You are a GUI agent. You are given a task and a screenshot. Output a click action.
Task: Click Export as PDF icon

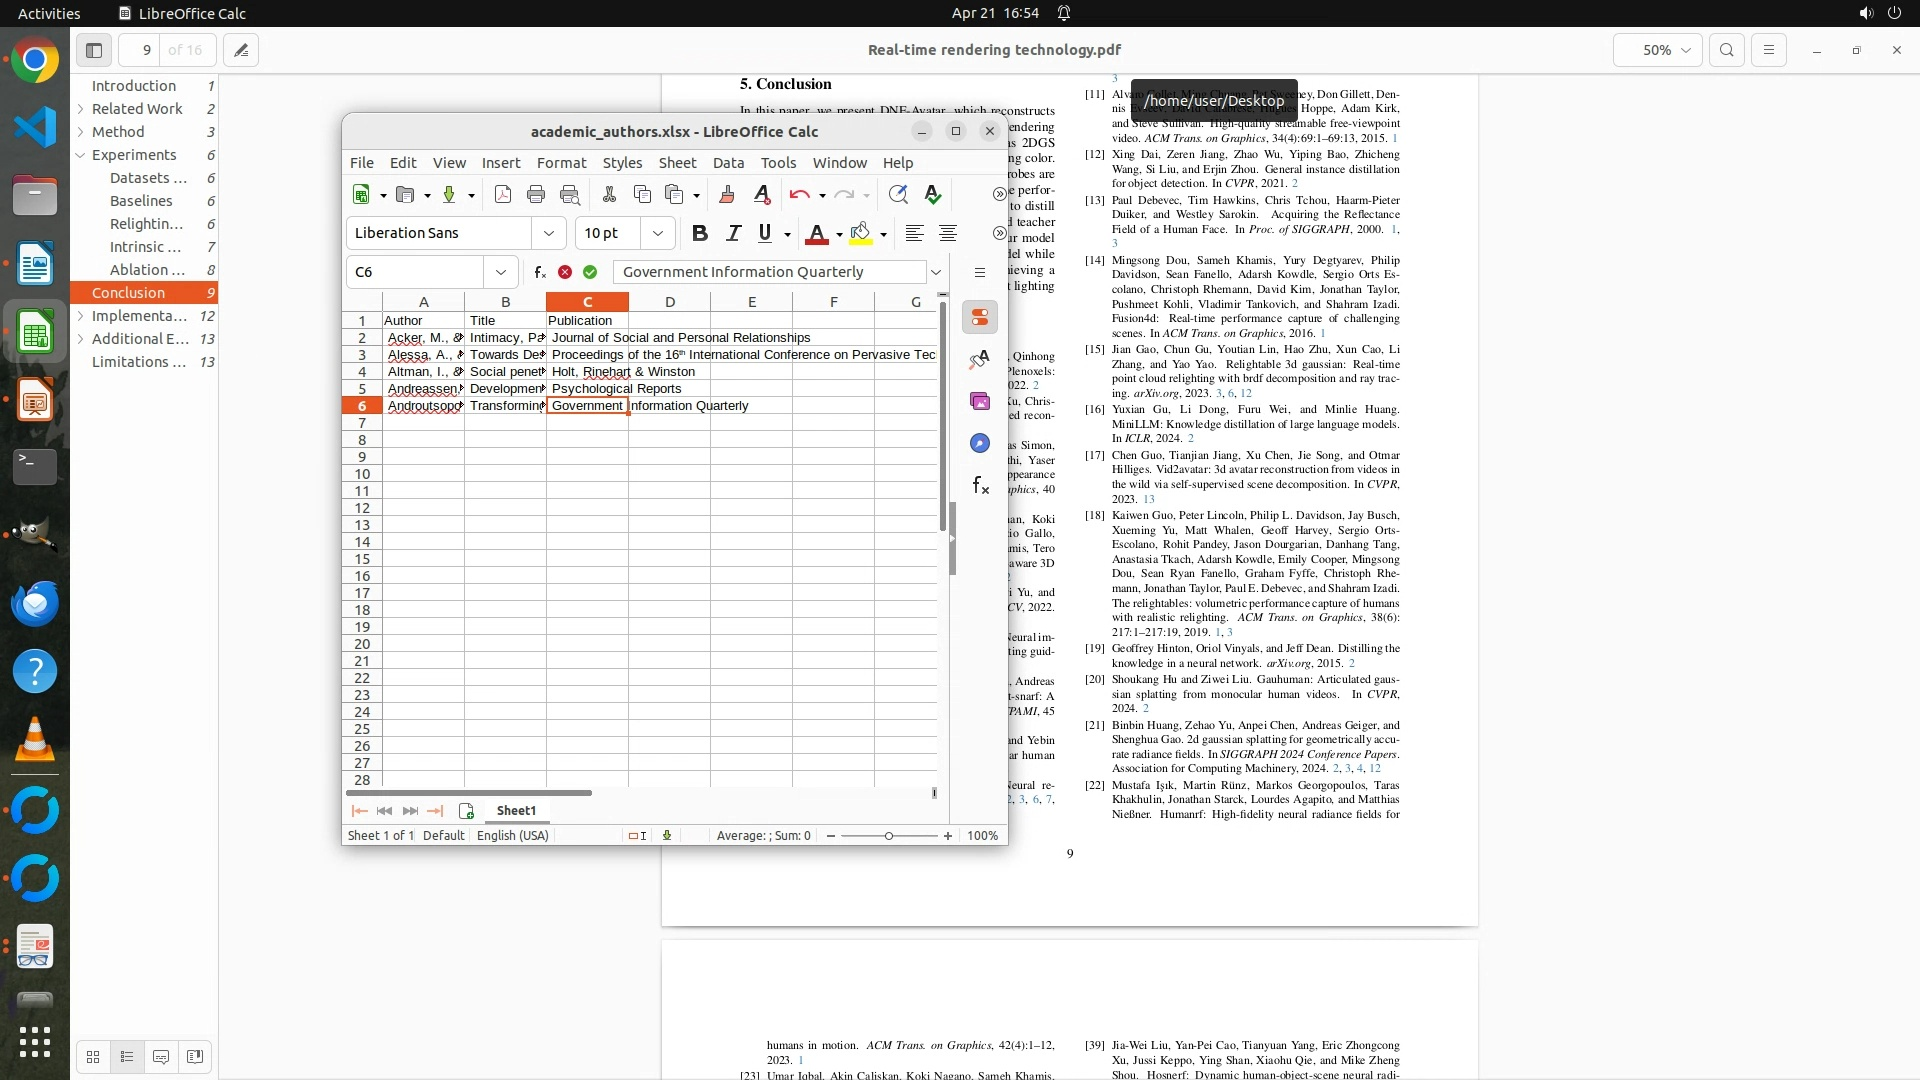tap(503, 195)
